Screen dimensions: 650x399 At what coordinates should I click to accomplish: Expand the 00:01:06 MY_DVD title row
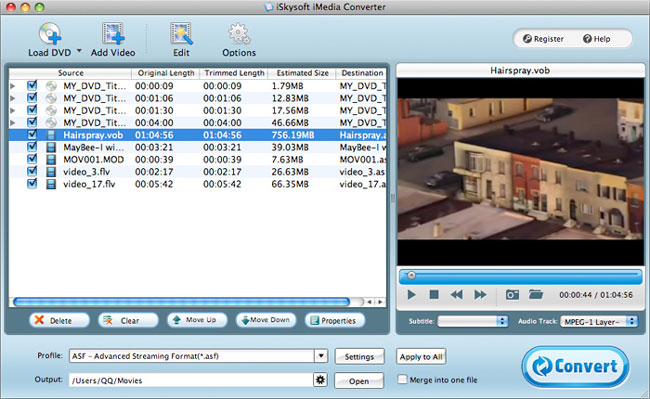pyautogui.click(x=13, y=98)
